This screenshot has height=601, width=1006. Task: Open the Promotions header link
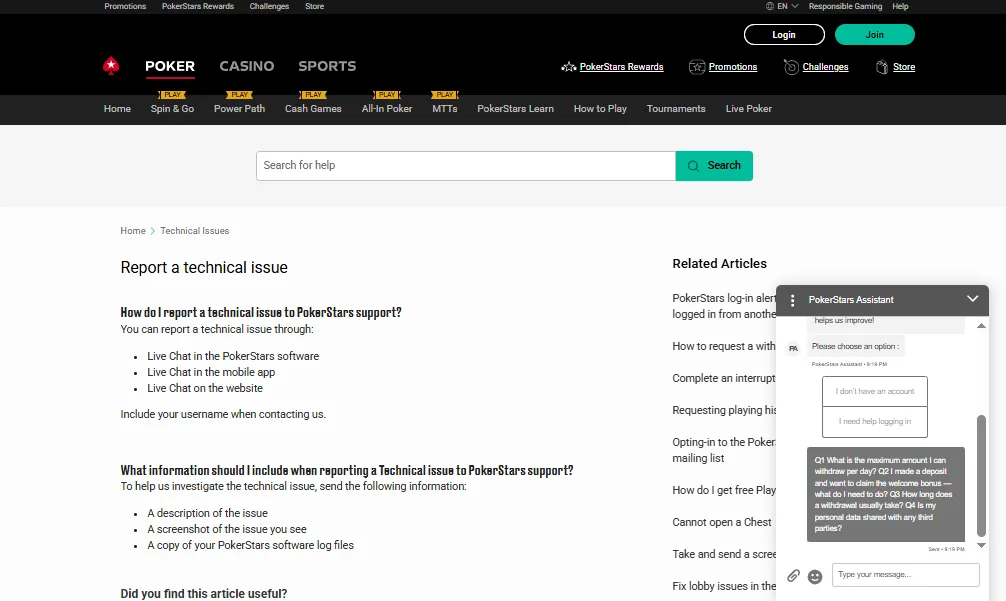coord(733,67)
